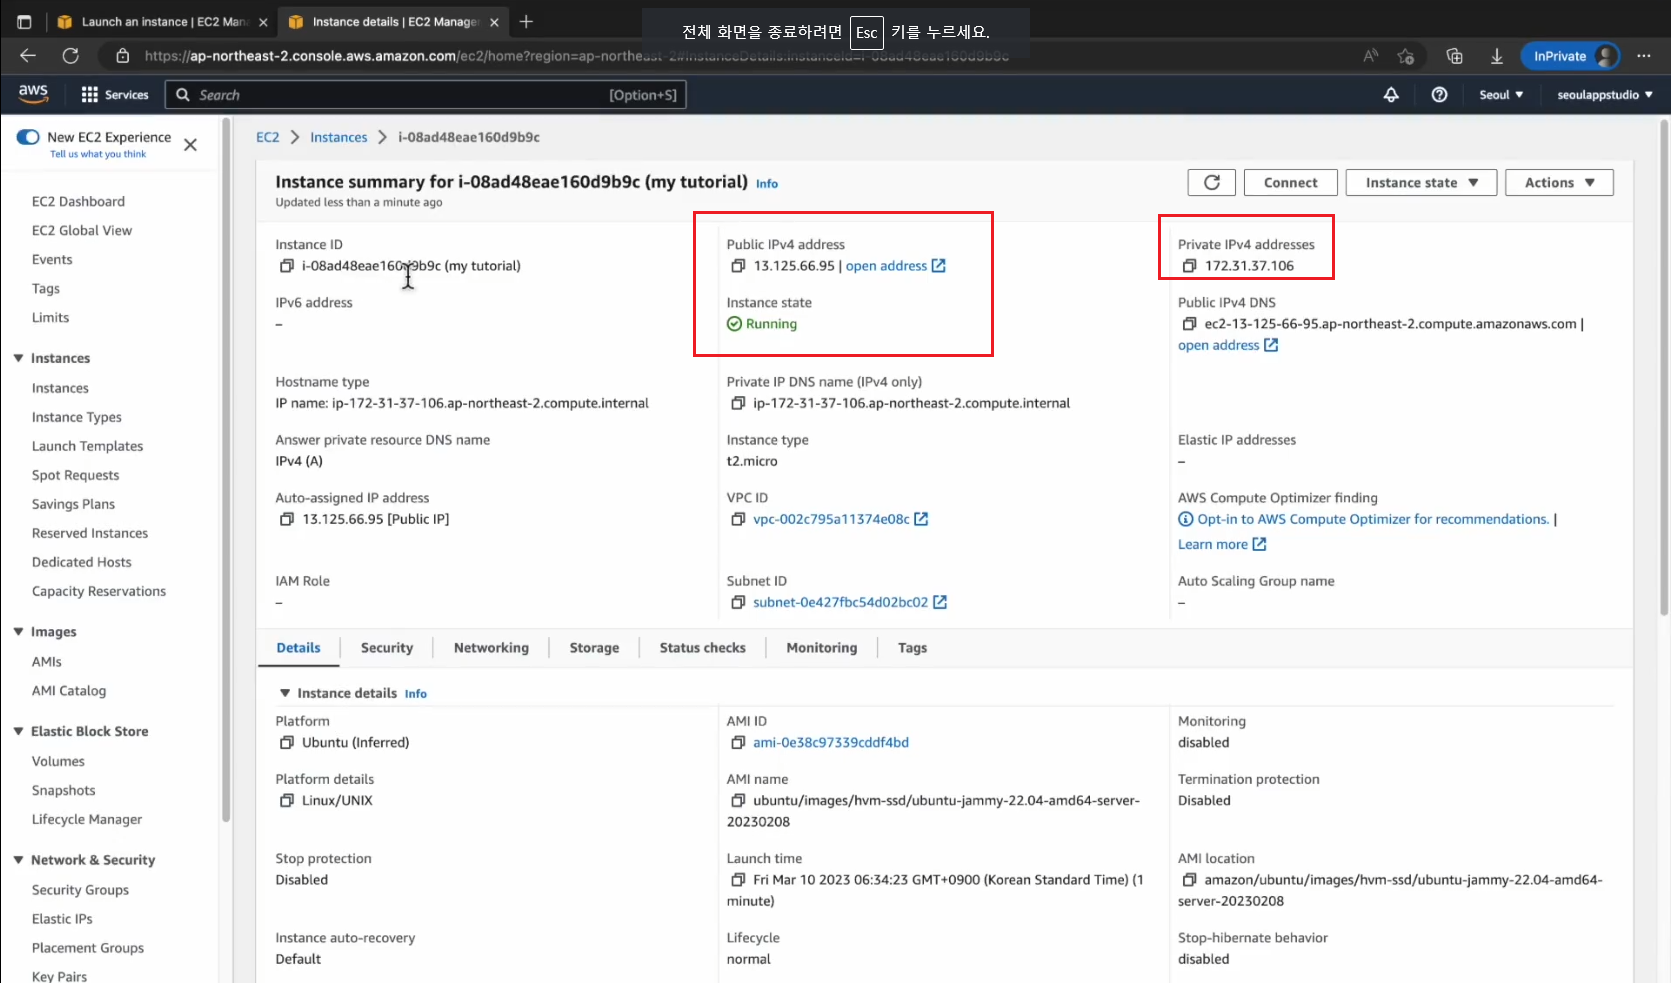Screen dimensions: 1671x983
Task: Open Launch Templates in the sidebar
Action: 87,446
